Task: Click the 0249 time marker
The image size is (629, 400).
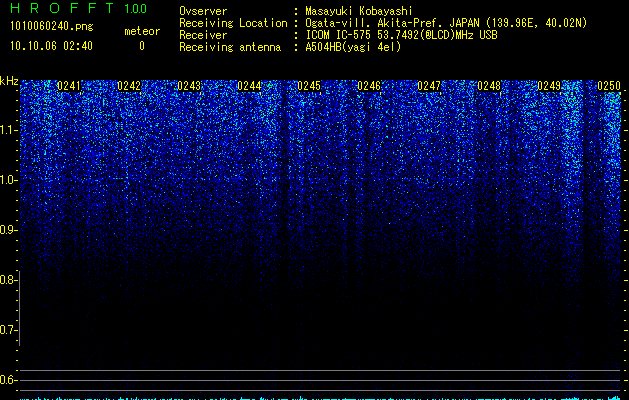Action: tap(549, 86)
